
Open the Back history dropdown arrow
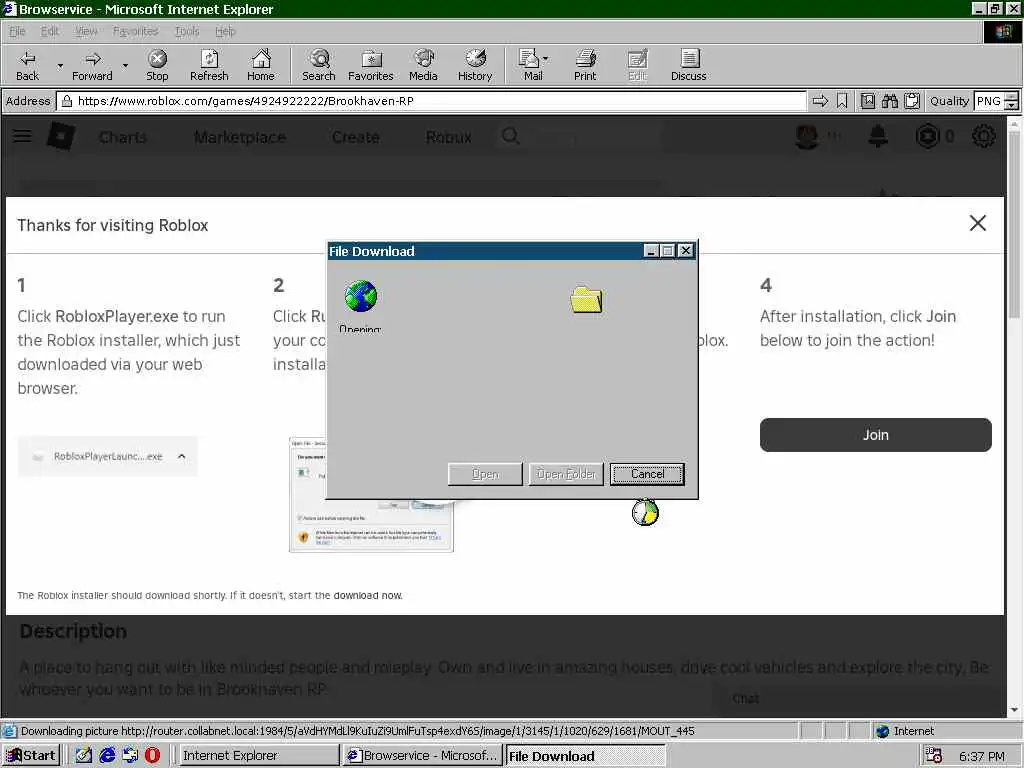coord(60,65)
